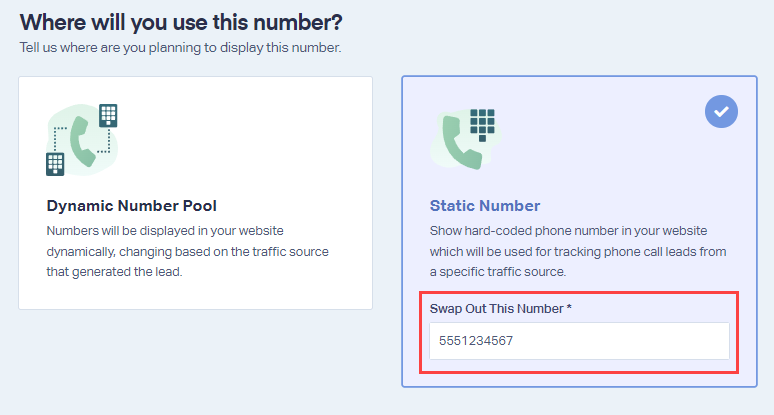The width and height of the screenshot is (774, 415).
Task: Click the green handset in Dynamic Number Pool icon
Action: pos(82,141)
